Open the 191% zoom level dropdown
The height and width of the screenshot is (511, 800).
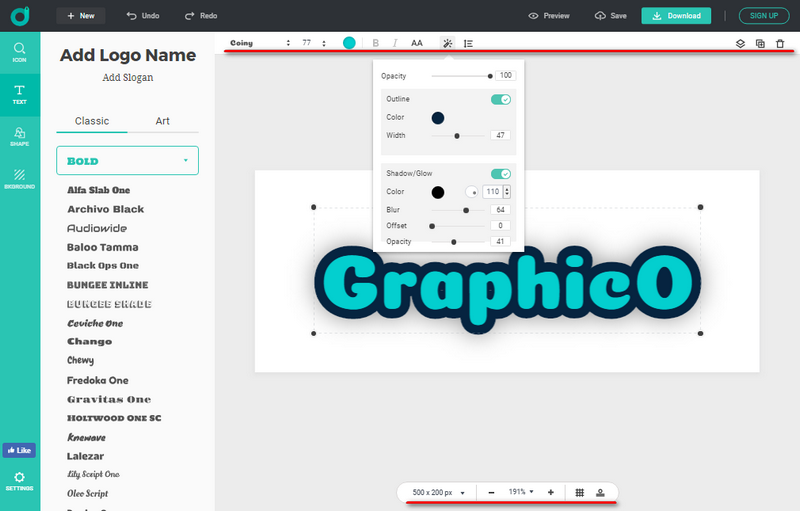click(x=521, y=492)
